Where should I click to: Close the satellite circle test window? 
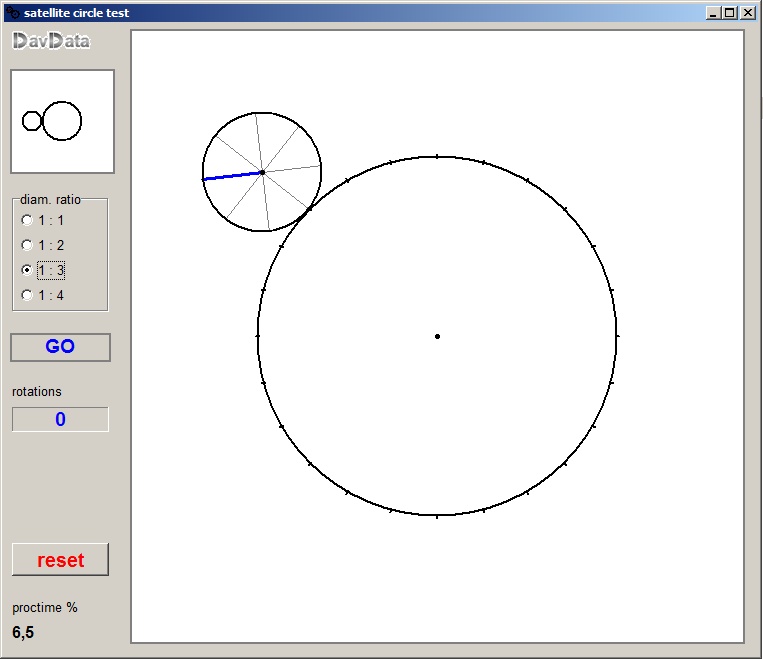(x=747, y=13)
